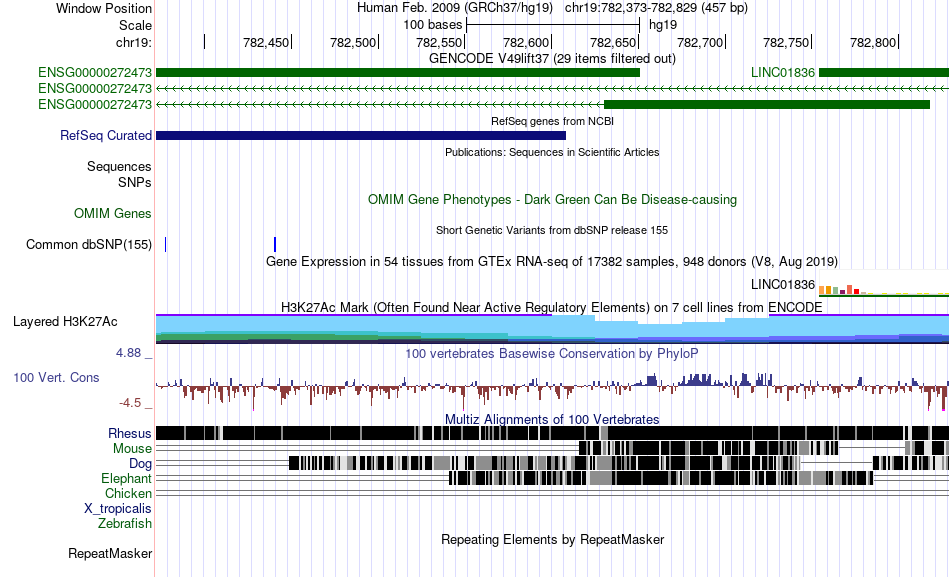
Task: Click the Rhesus species label
Action: [130, 433]
